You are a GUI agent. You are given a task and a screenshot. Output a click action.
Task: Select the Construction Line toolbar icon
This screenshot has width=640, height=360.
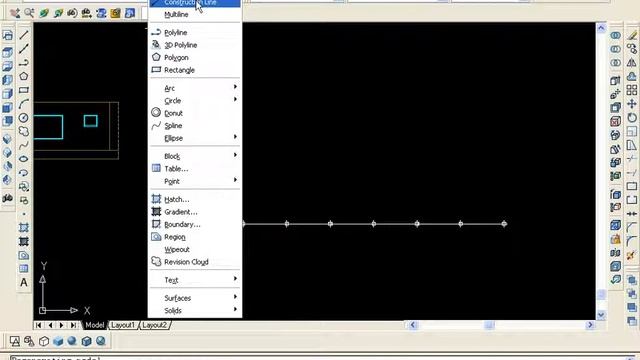24,49
